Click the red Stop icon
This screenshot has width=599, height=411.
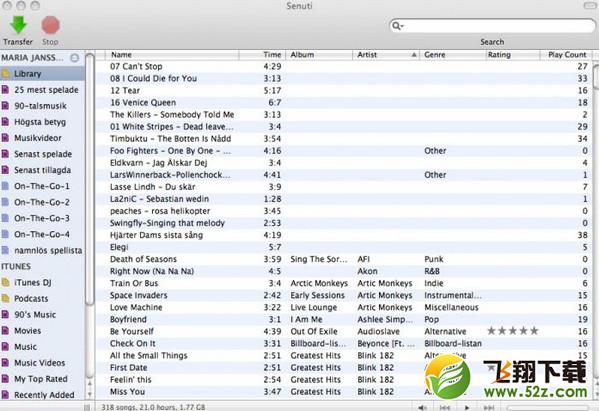pyautogui.click(x=50, y=25)
